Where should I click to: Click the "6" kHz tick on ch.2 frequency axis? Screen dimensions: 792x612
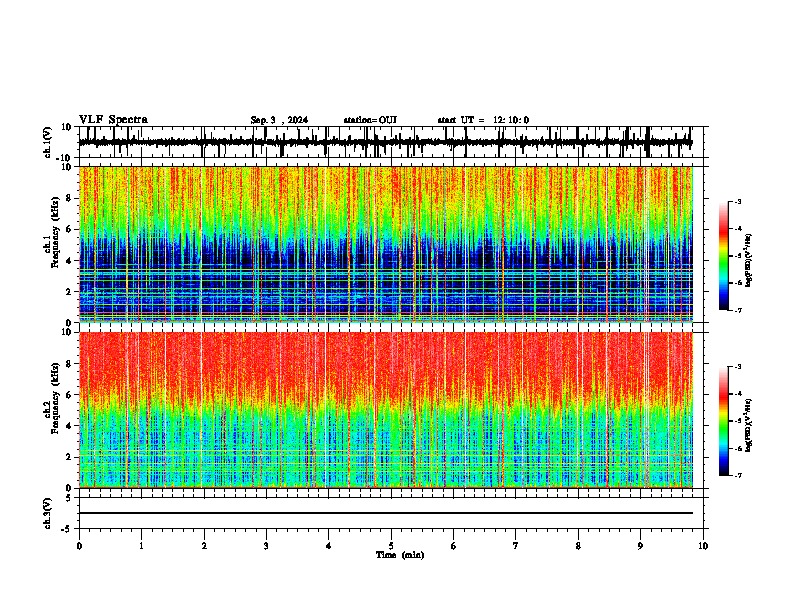[x=69, y=395]
